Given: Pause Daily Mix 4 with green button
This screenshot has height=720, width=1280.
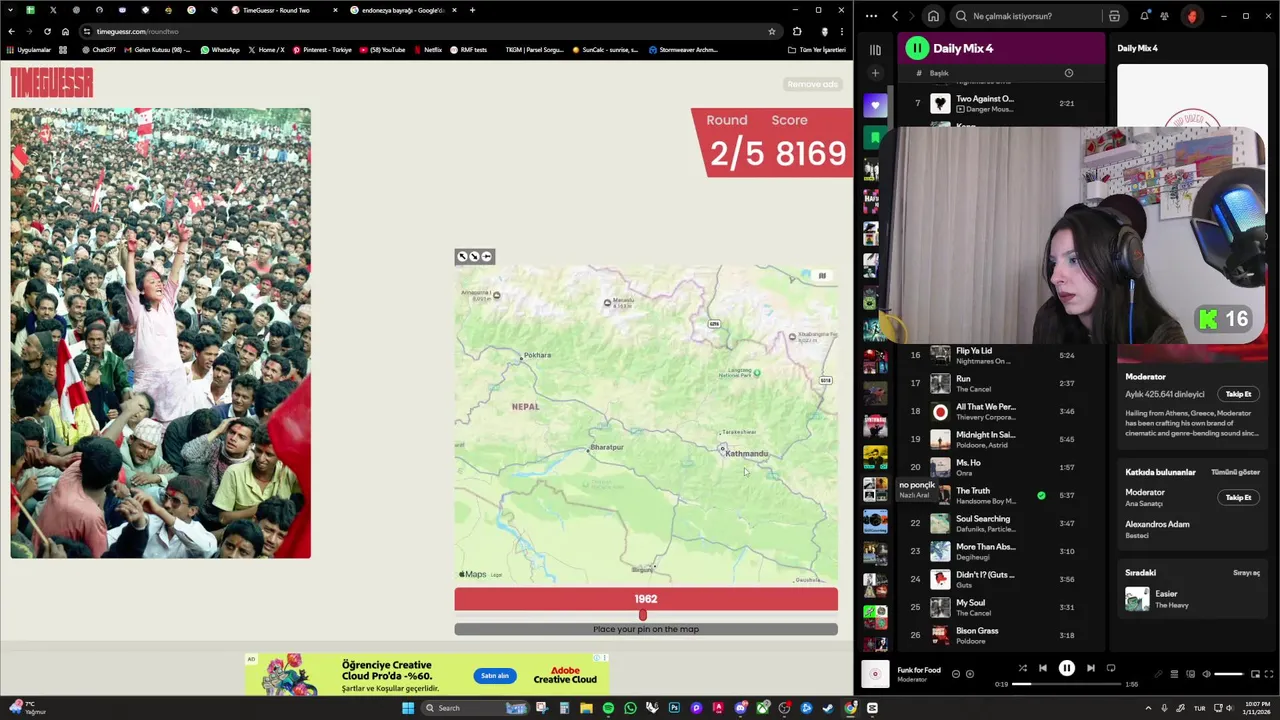Looking at the screenshot, I should tap(917, 48).
